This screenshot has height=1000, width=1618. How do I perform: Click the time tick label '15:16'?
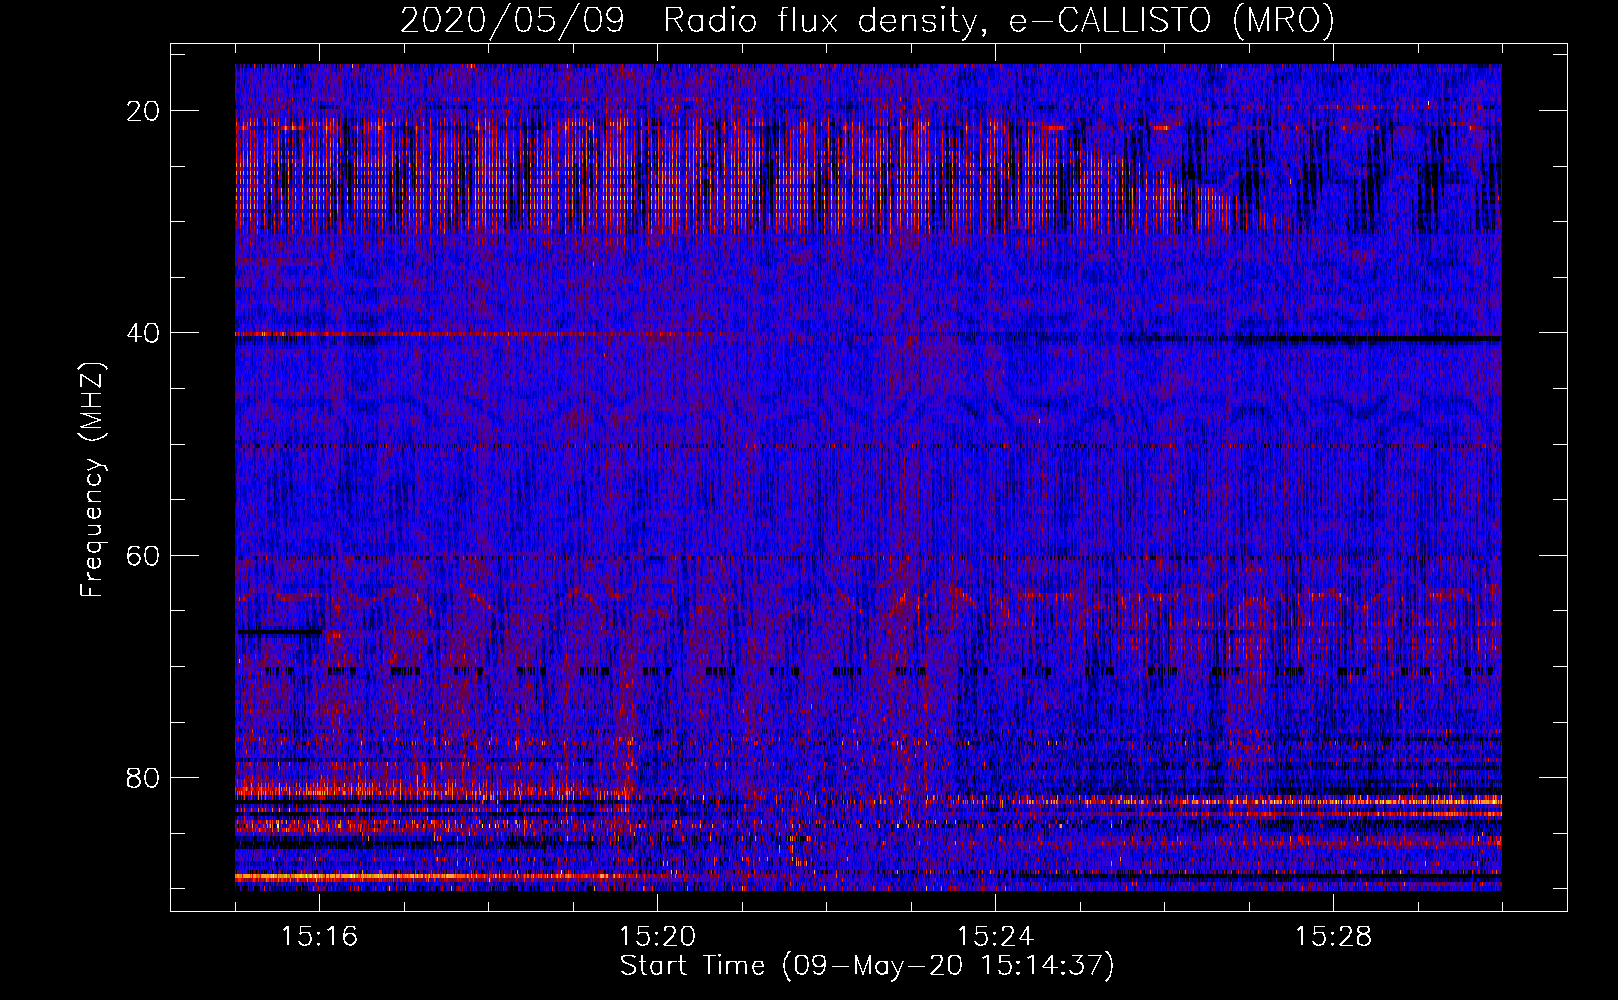pos(320,937)
